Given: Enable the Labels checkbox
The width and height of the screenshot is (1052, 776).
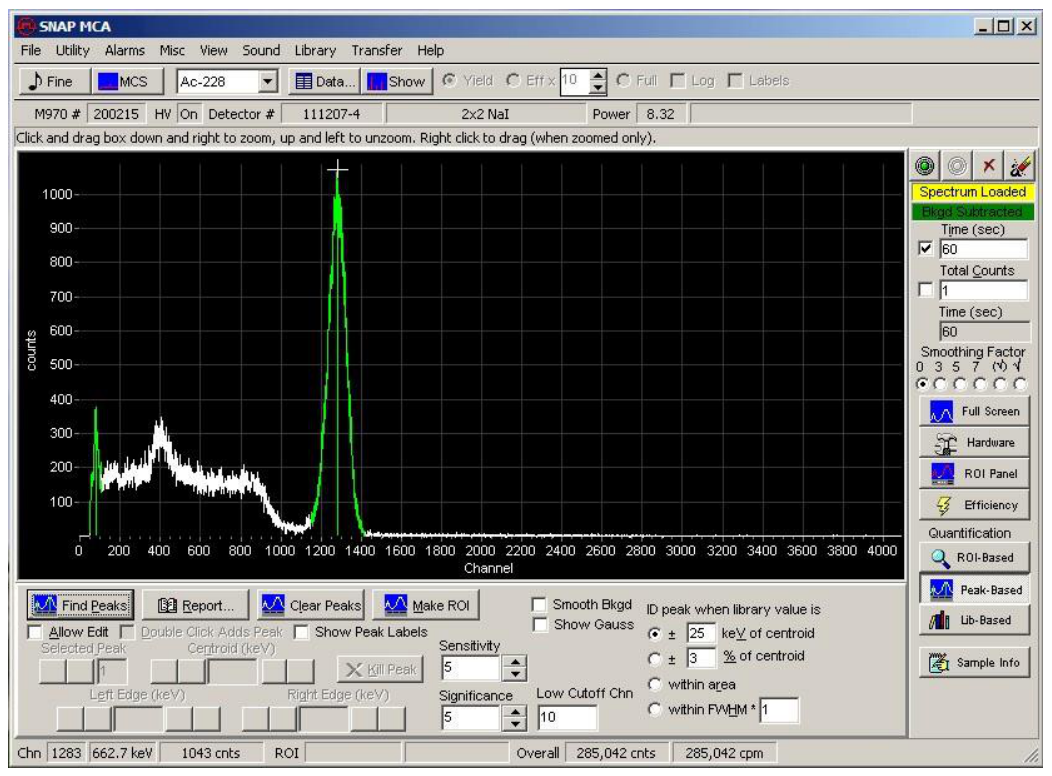Looking at the screenshot, I should [735, 81].
